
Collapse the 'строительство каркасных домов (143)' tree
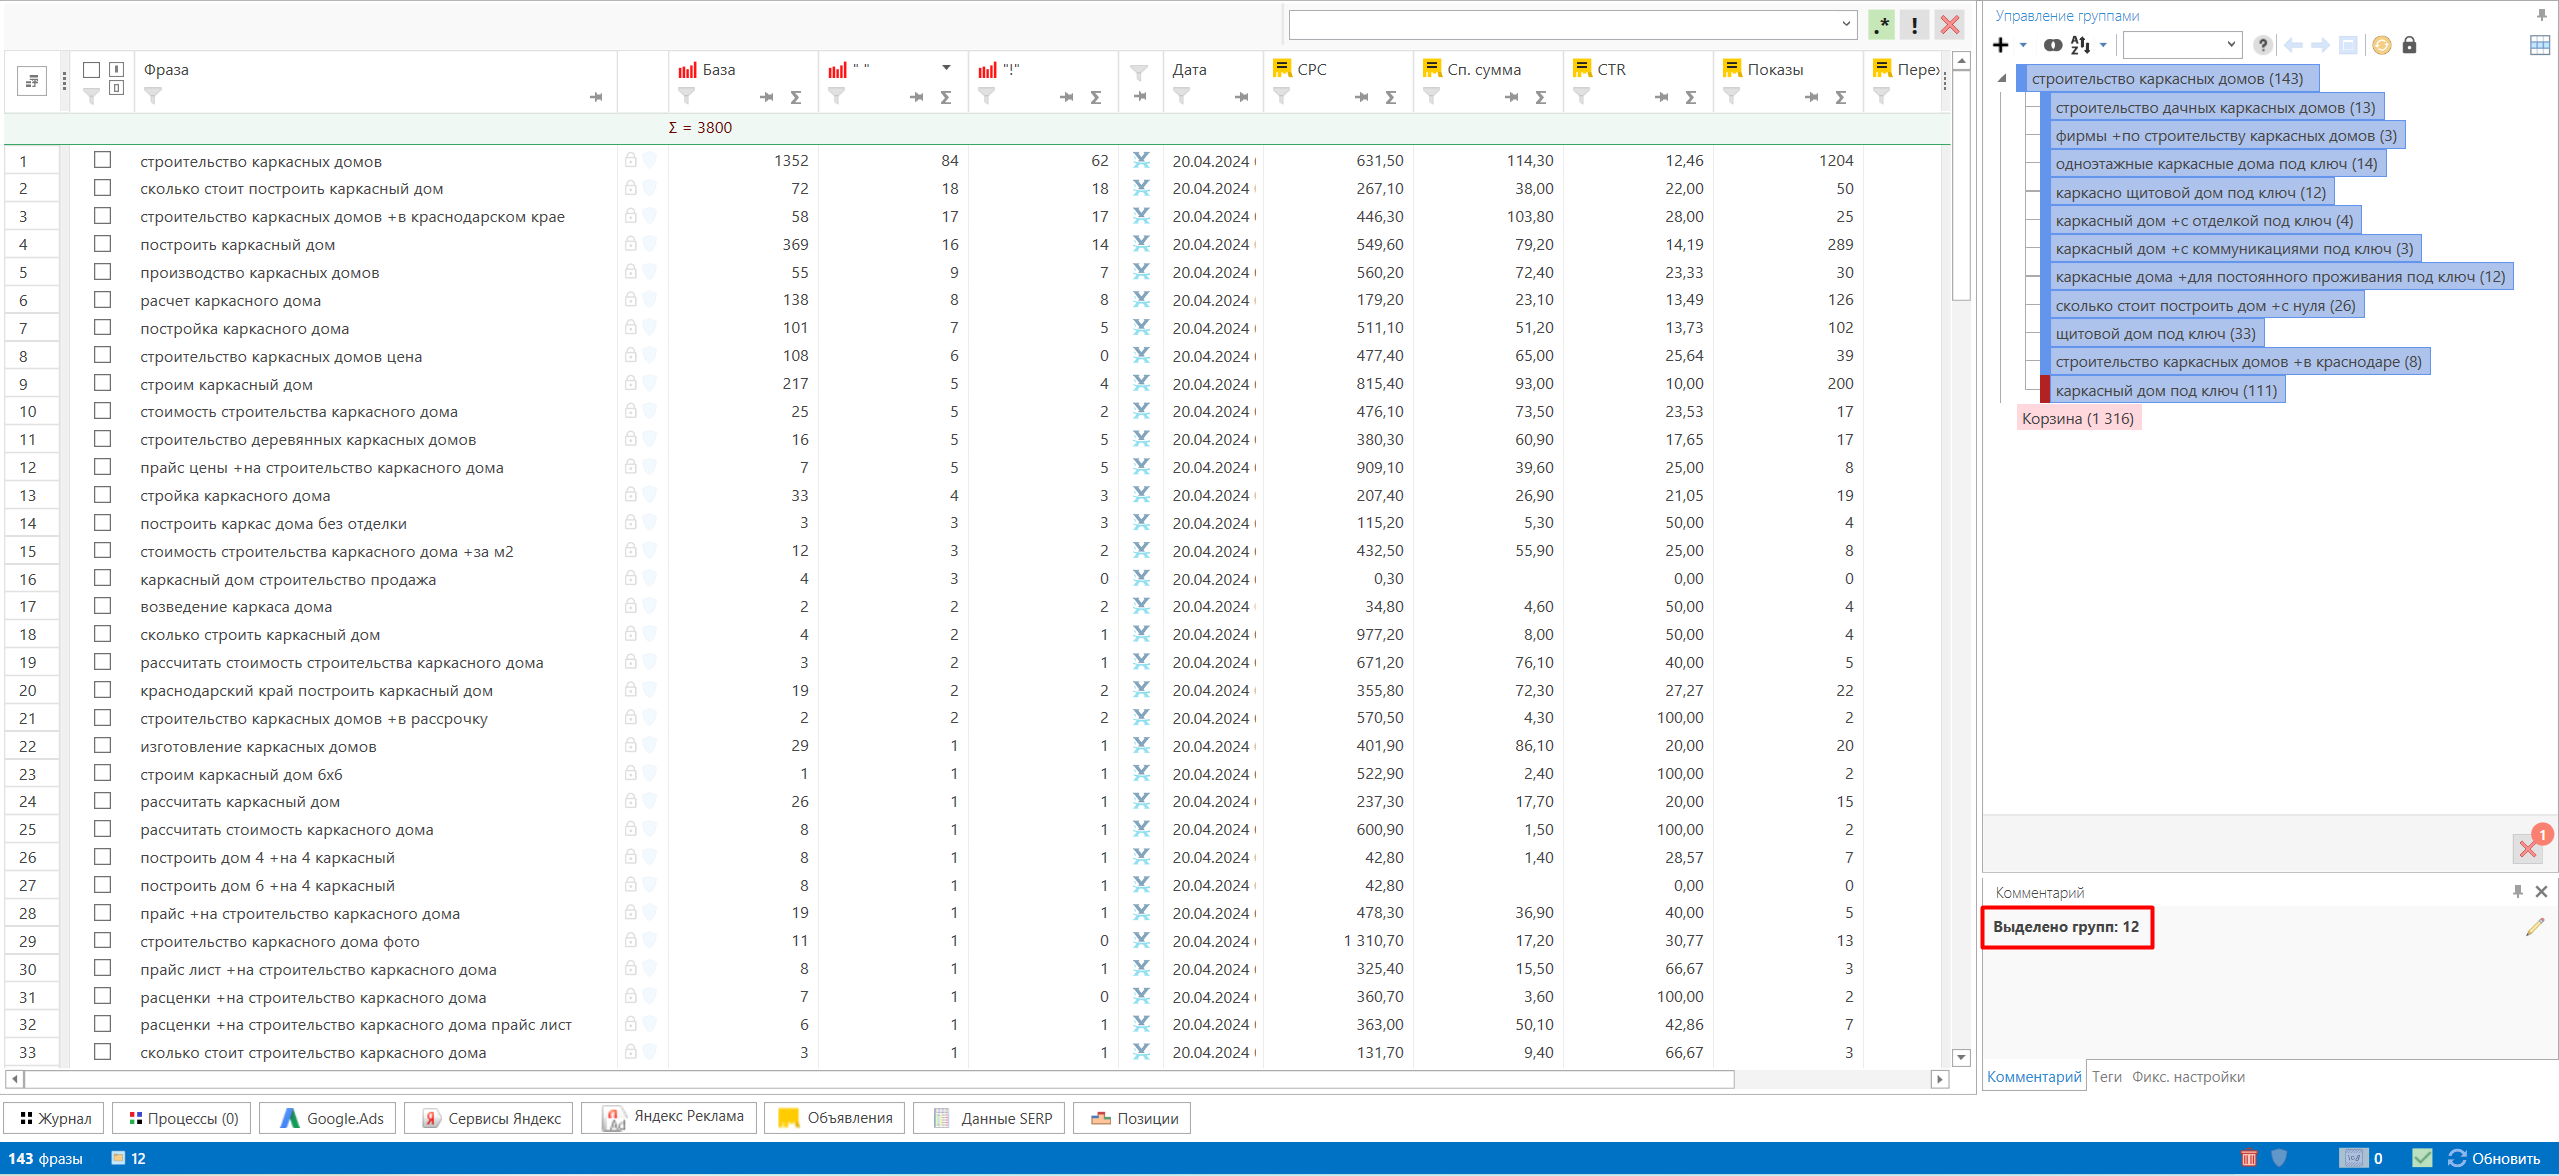[x=2002, y=78]
